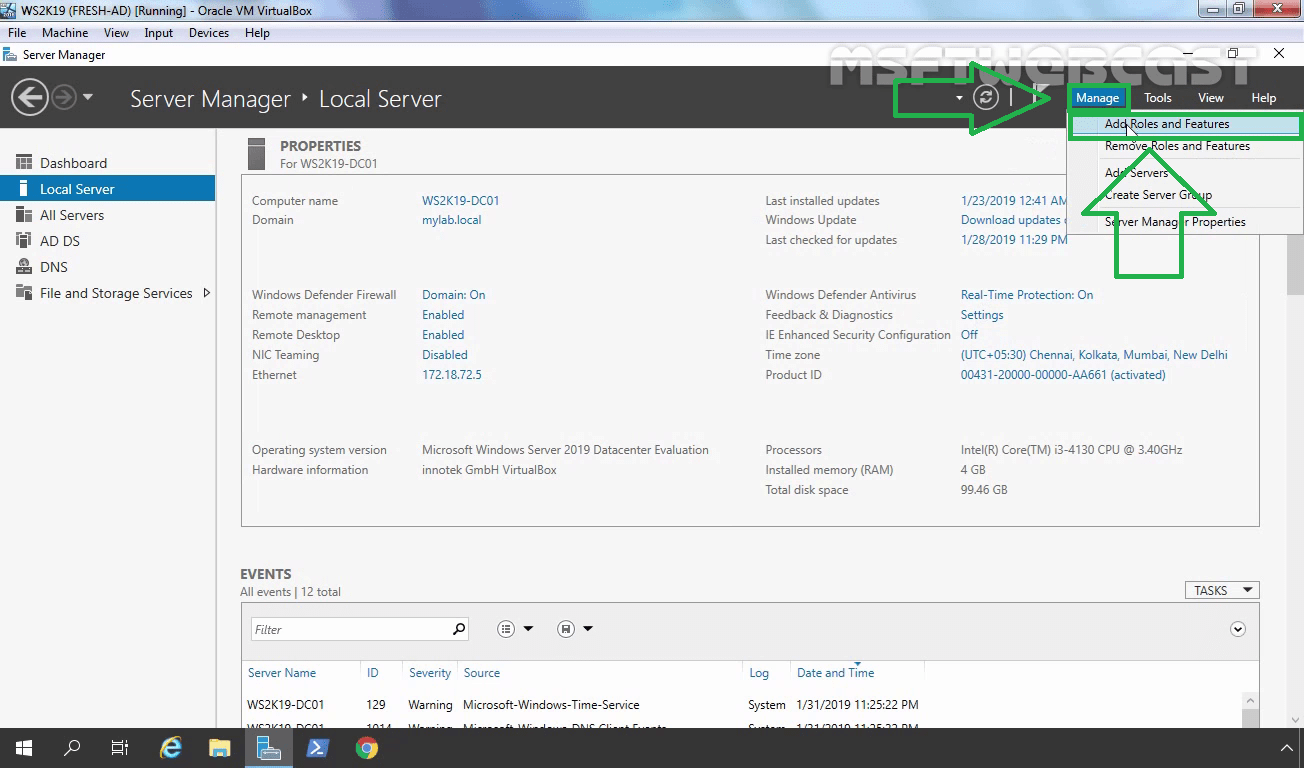Sort events by ID column
The width and height of the screenshot is (1304, 768).
(373, 673)
